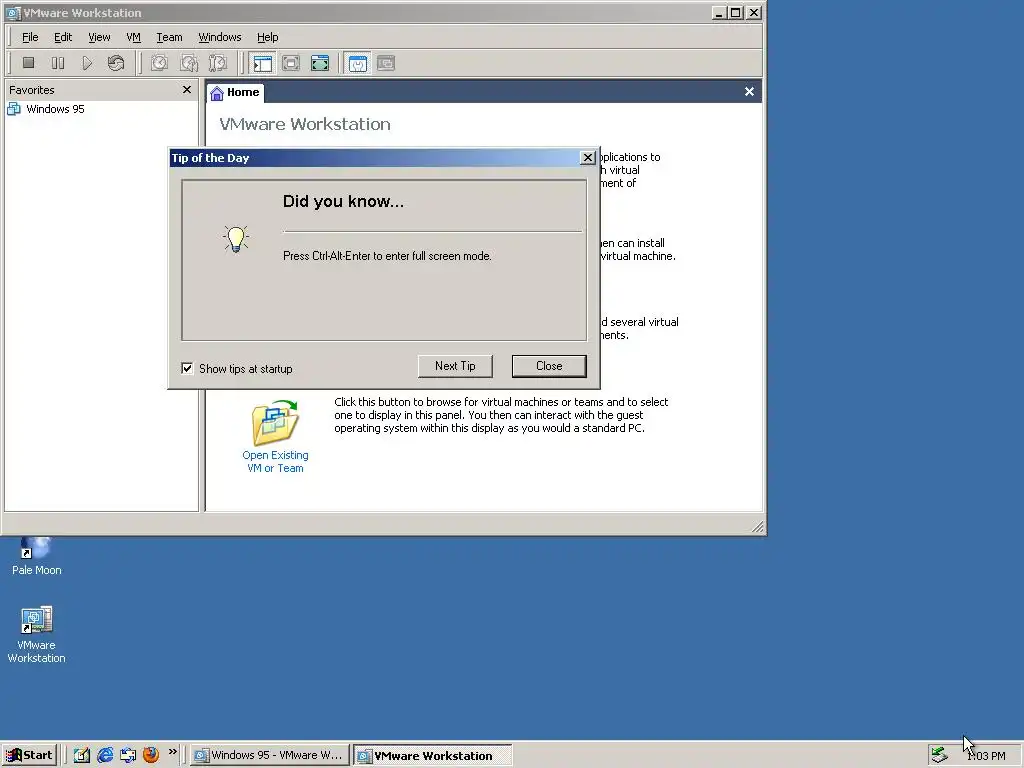Toggle the Favorites sidebar toolbar icon
Screen dimensions: 1024x768
[263, 63]
